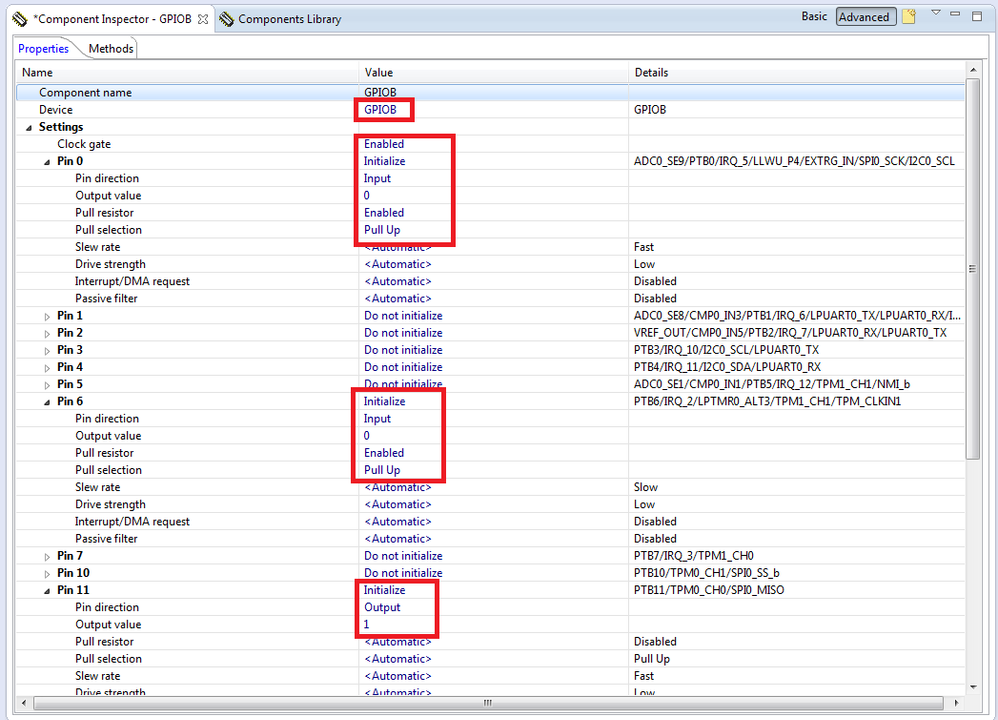Switch to the Components Library tab
This screenshot has height=720, width=998.
tap(290, 19)
